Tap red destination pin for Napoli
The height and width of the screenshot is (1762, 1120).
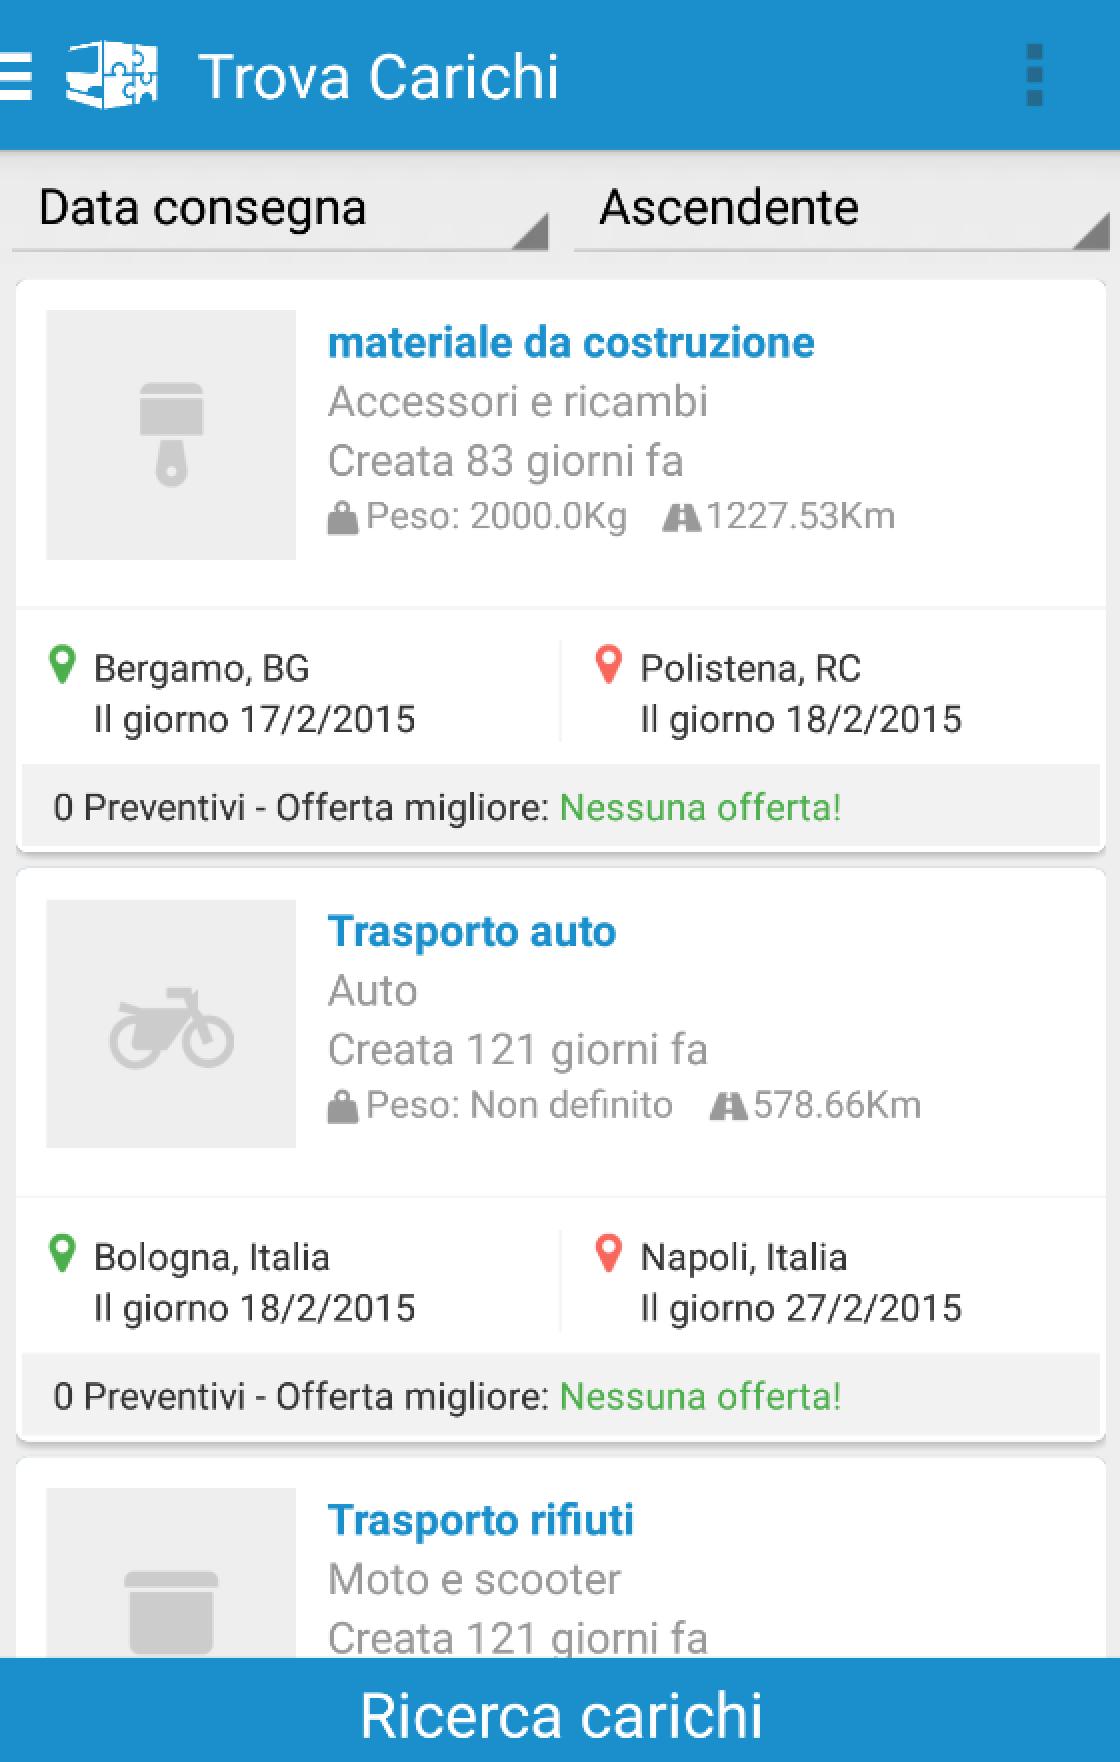point(608,1254)
